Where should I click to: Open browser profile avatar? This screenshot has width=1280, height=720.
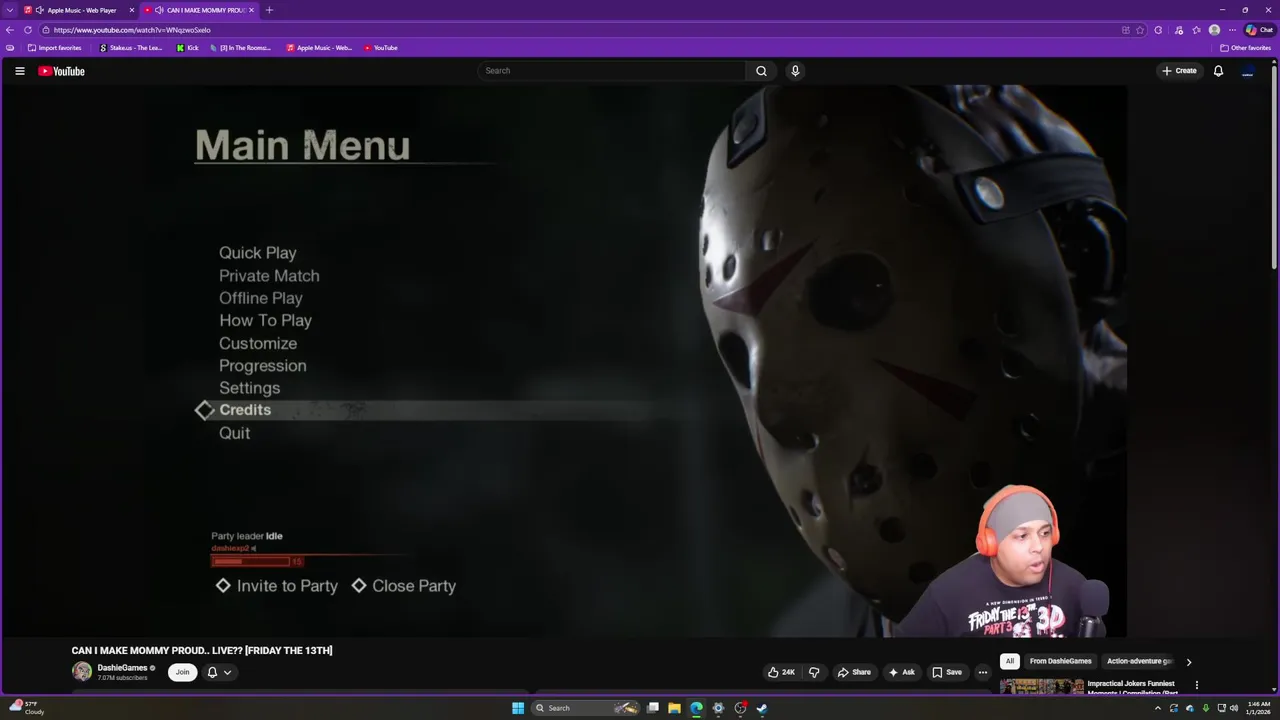1214,30
